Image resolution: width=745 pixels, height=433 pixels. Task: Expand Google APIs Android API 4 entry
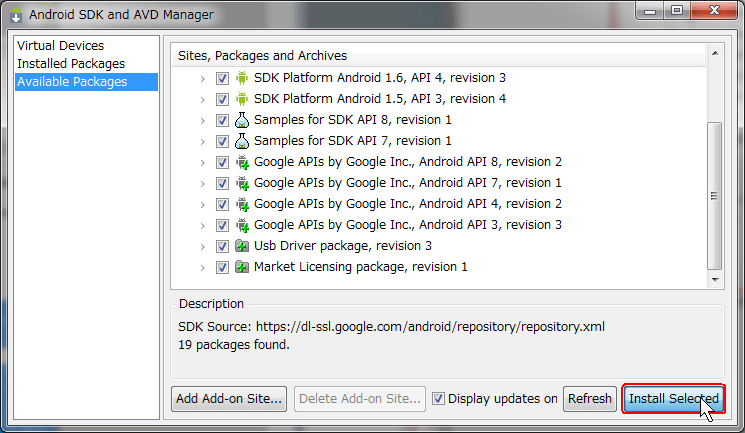click(x=202, y=204)
